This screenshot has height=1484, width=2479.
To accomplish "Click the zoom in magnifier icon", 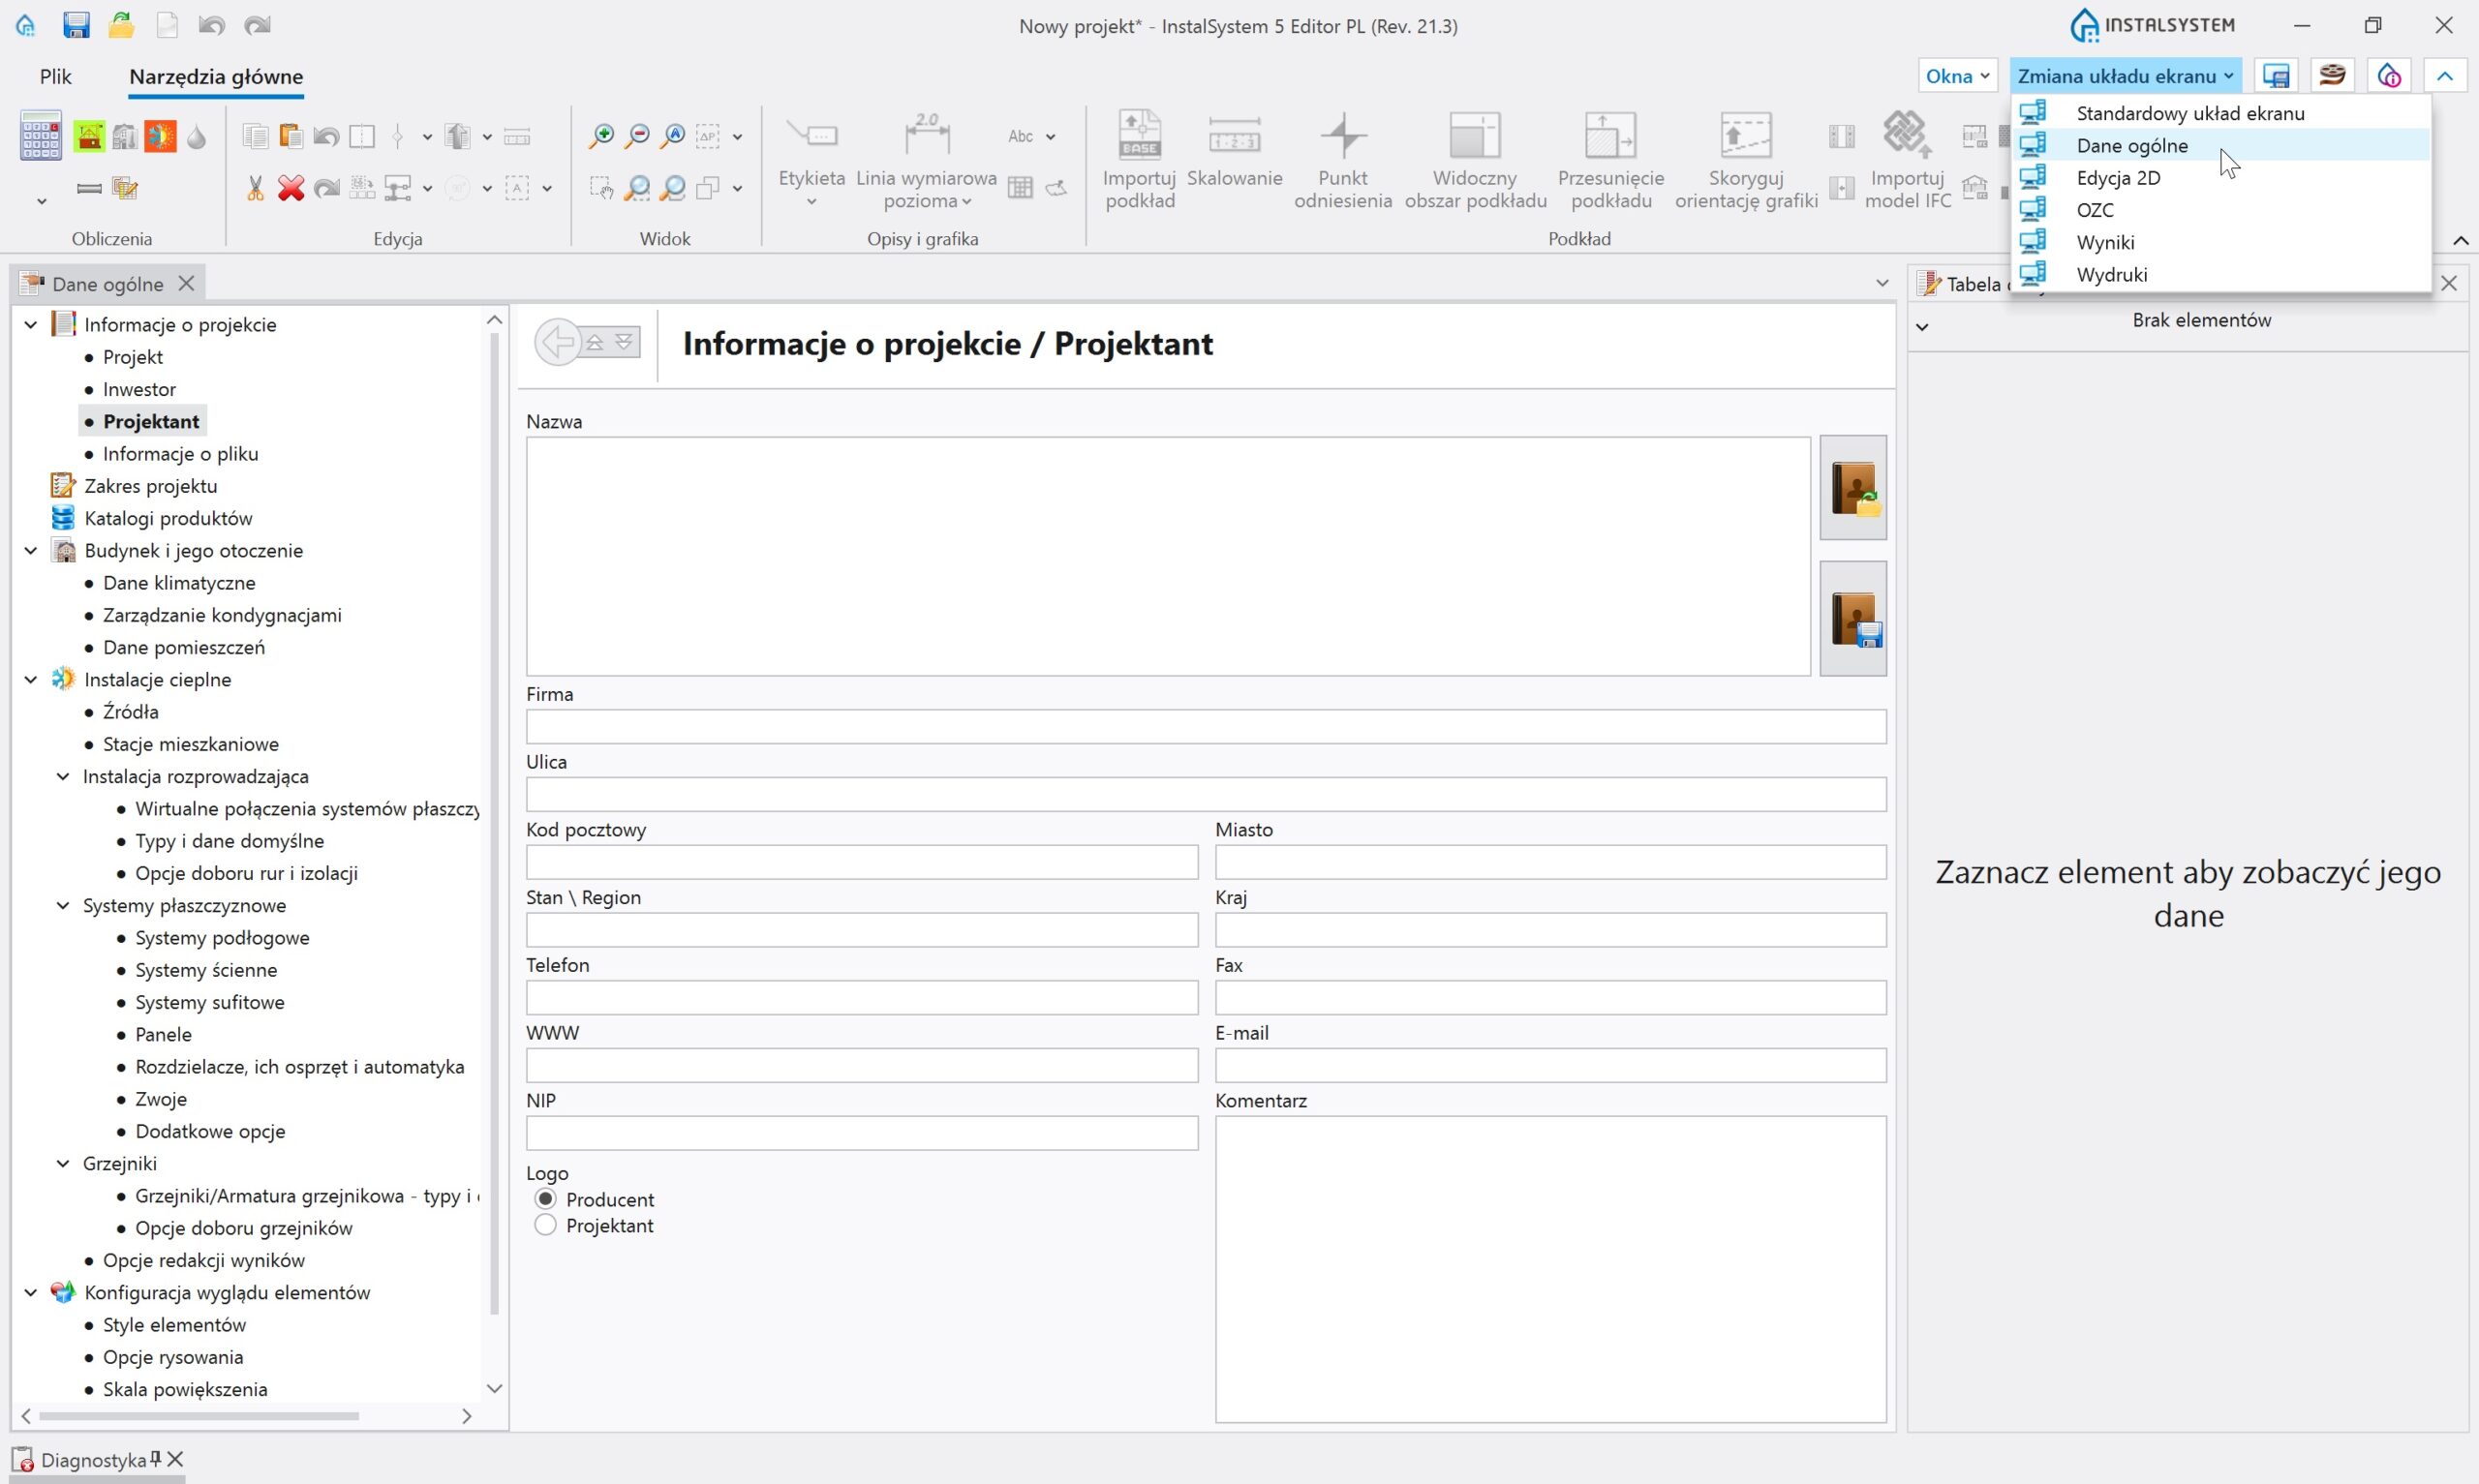I will coord(601,136).
